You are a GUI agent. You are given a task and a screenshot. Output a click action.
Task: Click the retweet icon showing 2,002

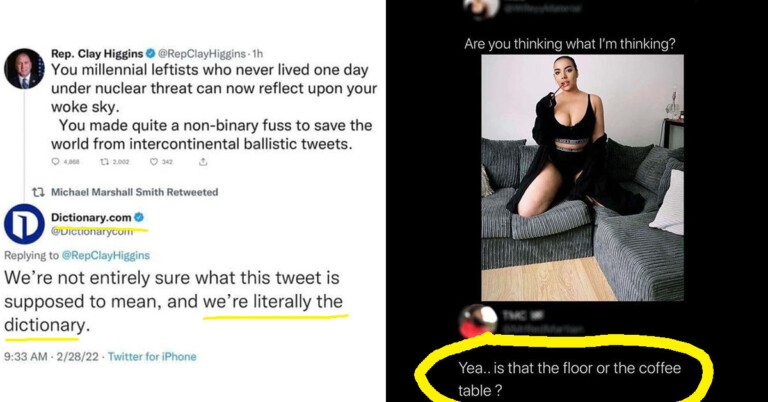[104, 162]
